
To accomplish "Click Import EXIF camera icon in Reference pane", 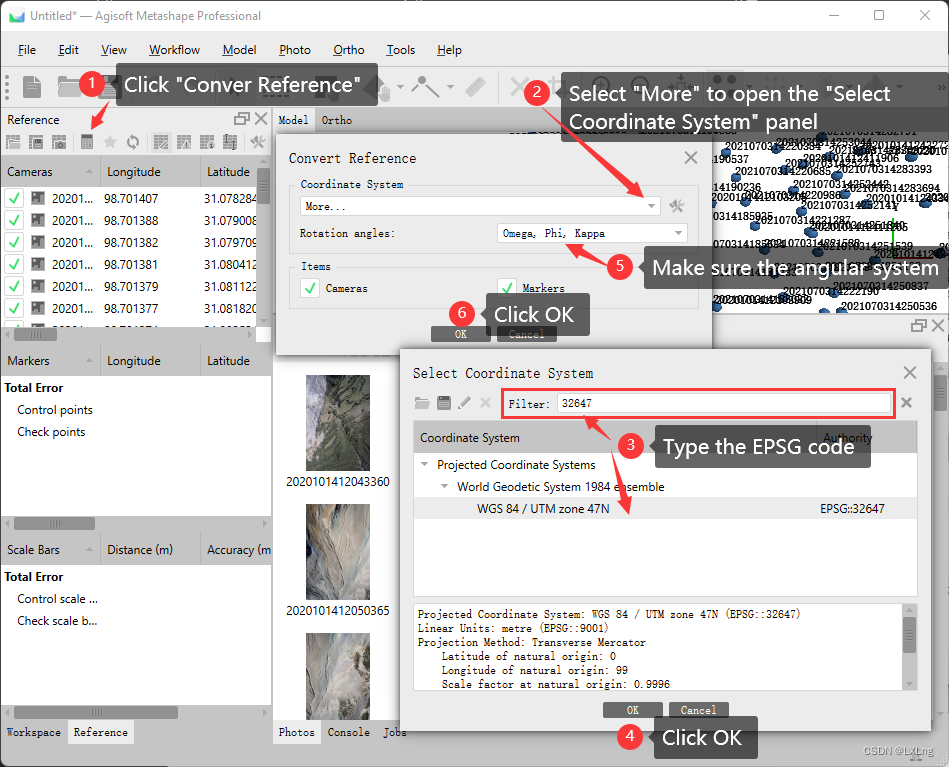I will [59, 142].
